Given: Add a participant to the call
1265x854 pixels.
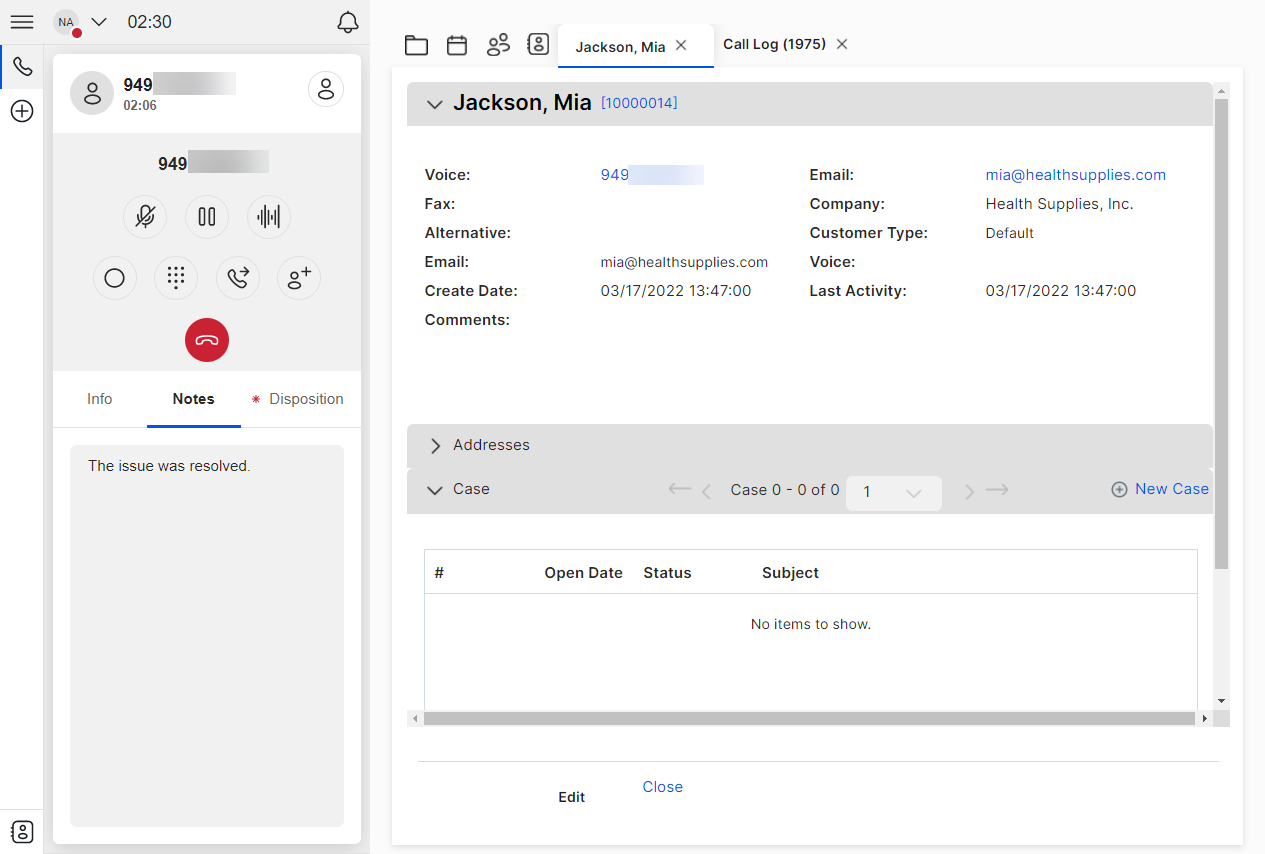Looking at the screenshot, I should [299, 278].
